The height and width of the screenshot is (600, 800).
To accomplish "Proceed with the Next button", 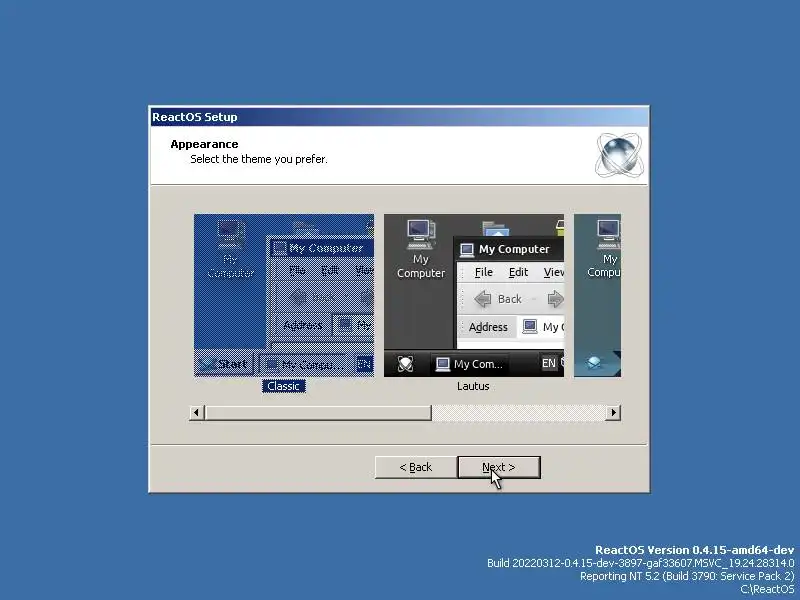I will [499, 467].
